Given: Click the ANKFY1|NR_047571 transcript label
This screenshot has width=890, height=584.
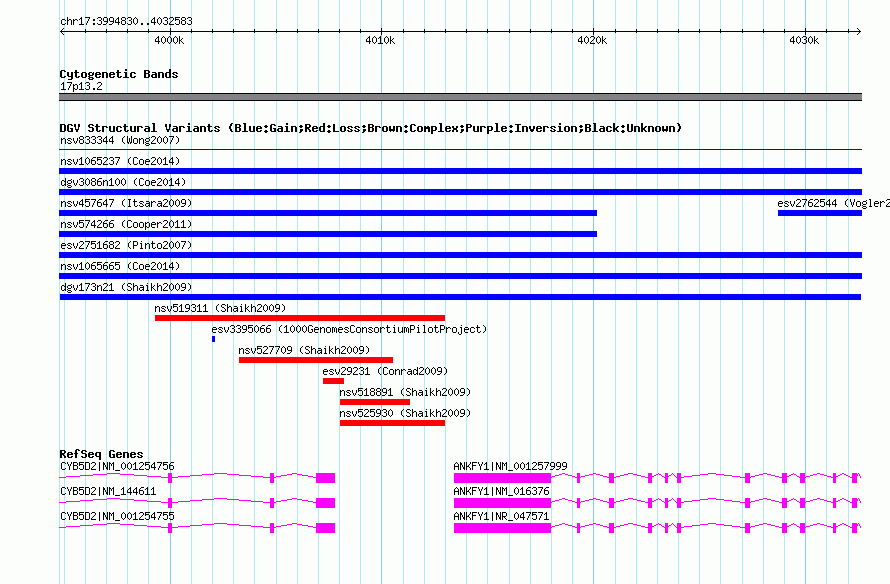Looking at the screenshot, I should 501,516.
